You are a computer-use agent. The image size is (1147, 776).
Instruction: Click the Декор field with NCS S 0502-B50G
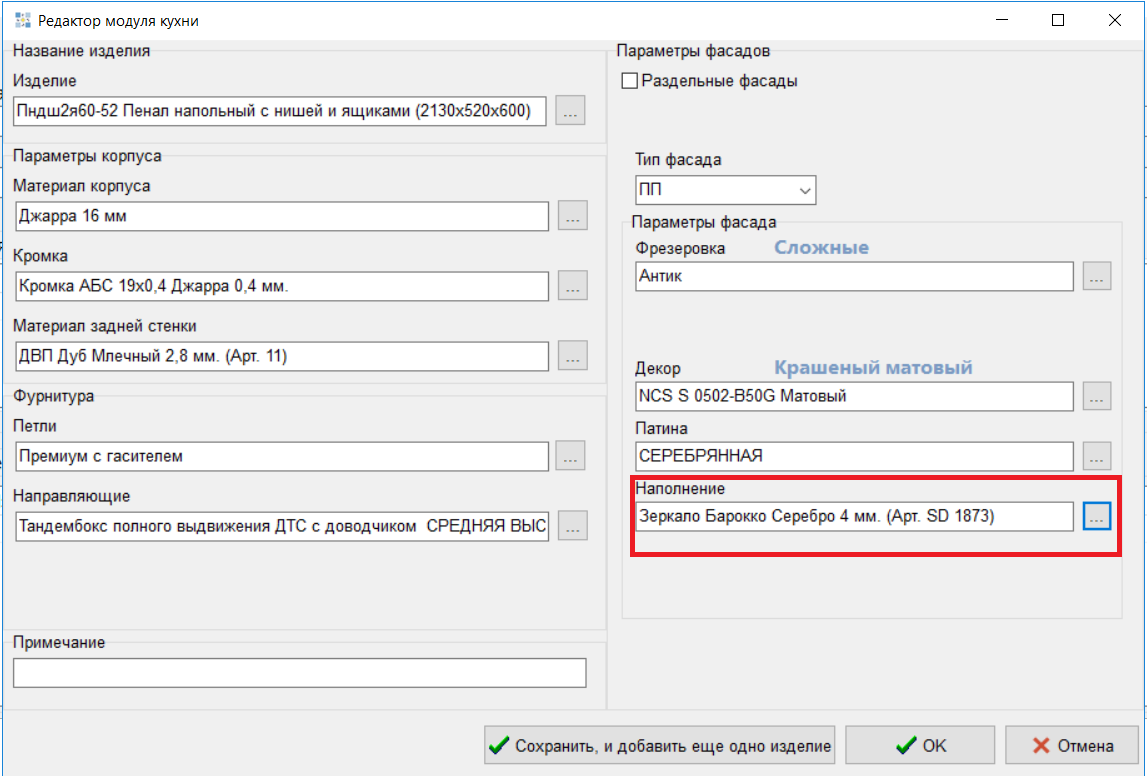click(854, 396)
